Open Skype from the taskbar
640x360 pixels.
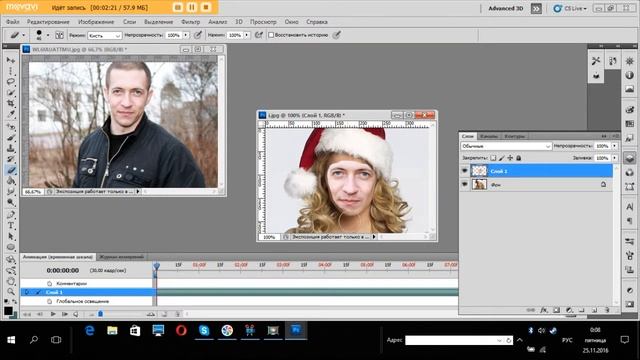click(x=204, y=330)
